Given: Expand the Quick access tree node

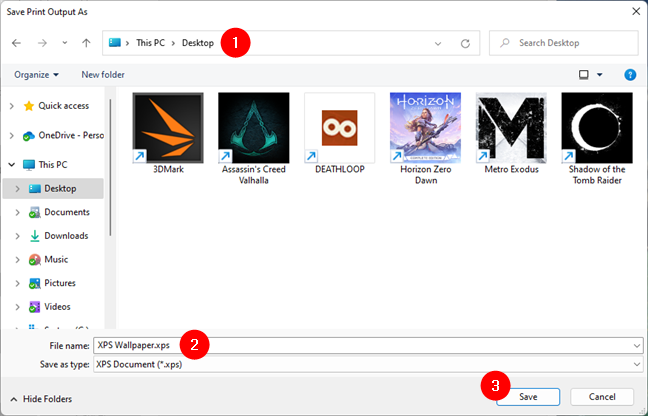Looking at the screenshot, I should tap(12, 106).
